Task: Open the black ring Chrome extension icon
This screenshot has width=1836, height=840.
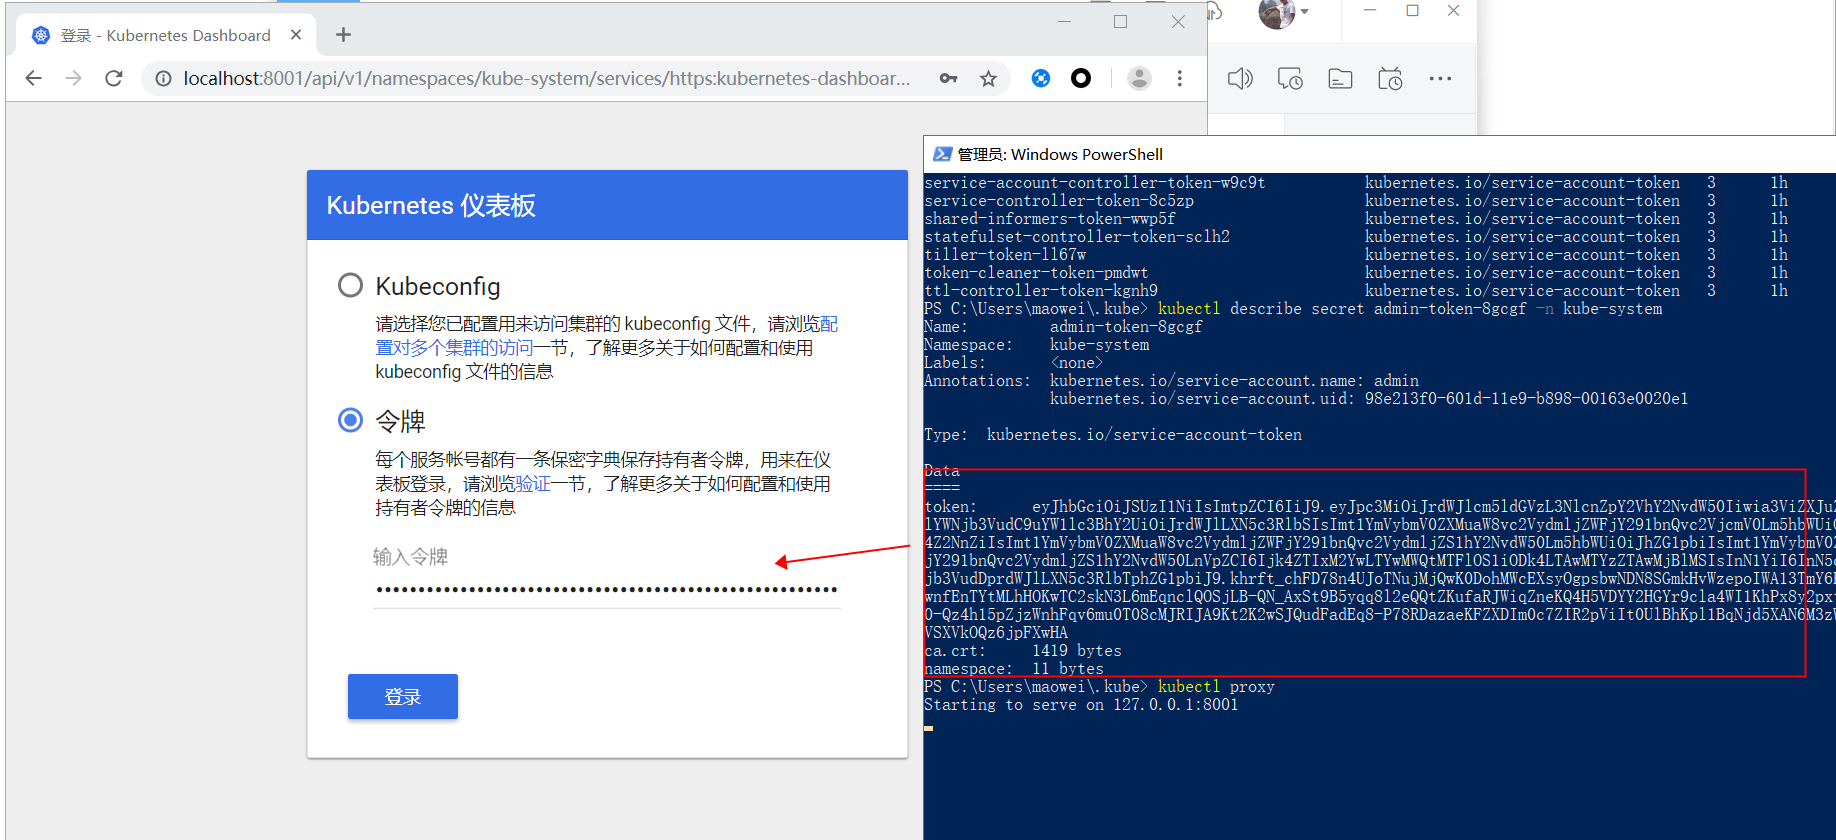Action: [1081, 78]
